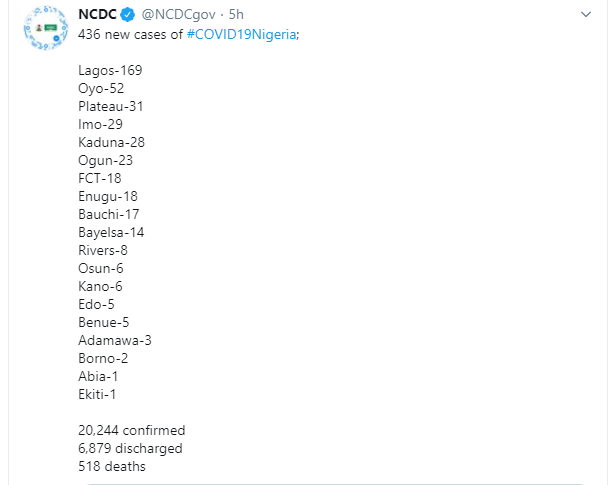
Task: Click the Kaduna-28 entry
Action: pos(112,142)
